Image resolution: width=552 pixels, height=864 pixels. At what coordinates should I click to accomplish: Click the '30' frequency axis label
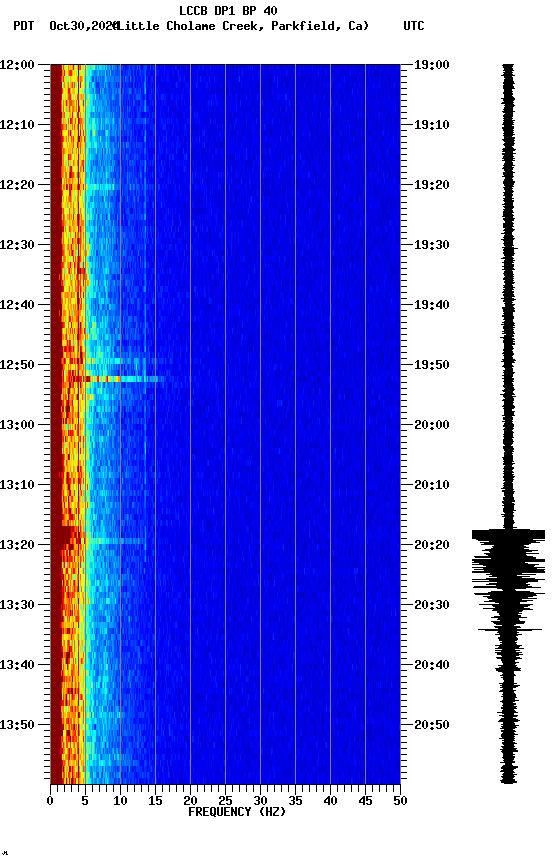260,802
